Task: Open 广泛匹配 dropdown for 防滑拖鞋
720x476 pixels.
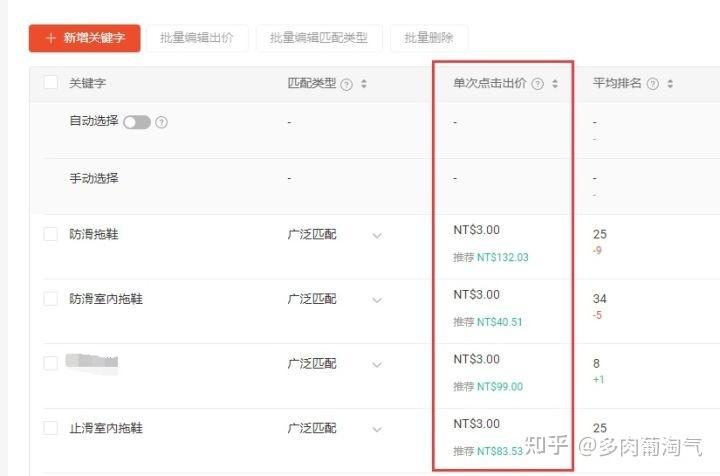Action: coord(335,235)
